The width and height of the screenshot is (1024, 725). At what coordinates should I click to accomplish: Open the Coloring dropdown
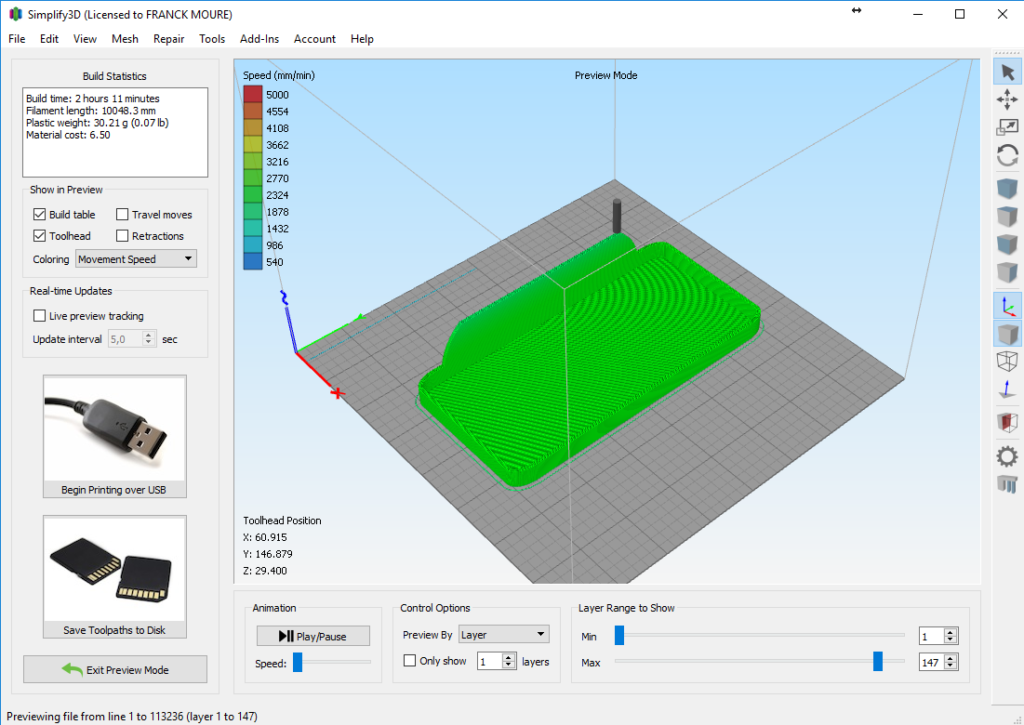pos(135,259)
